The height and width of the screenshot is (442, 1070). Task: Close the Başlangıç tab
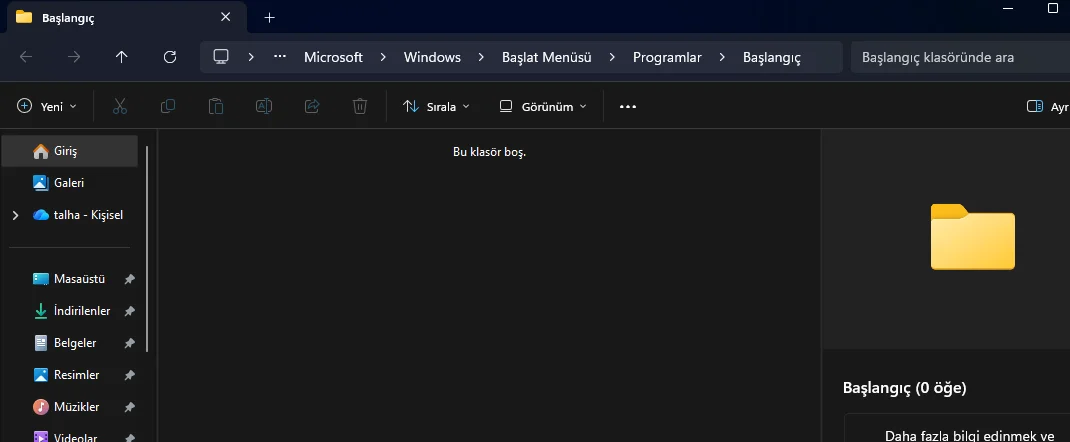(225, 18)
